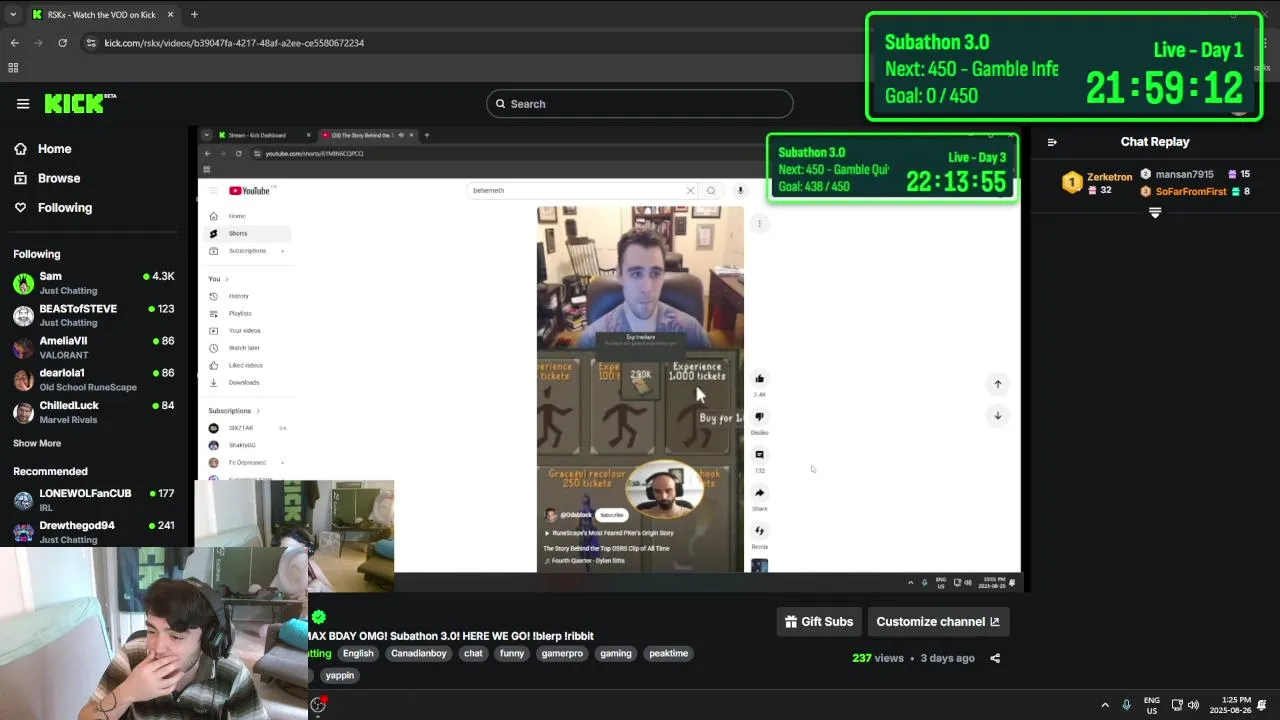
Task: Open BEASTofSTEVE's channel
Action: pyautogui.click(x=94, y=315)
